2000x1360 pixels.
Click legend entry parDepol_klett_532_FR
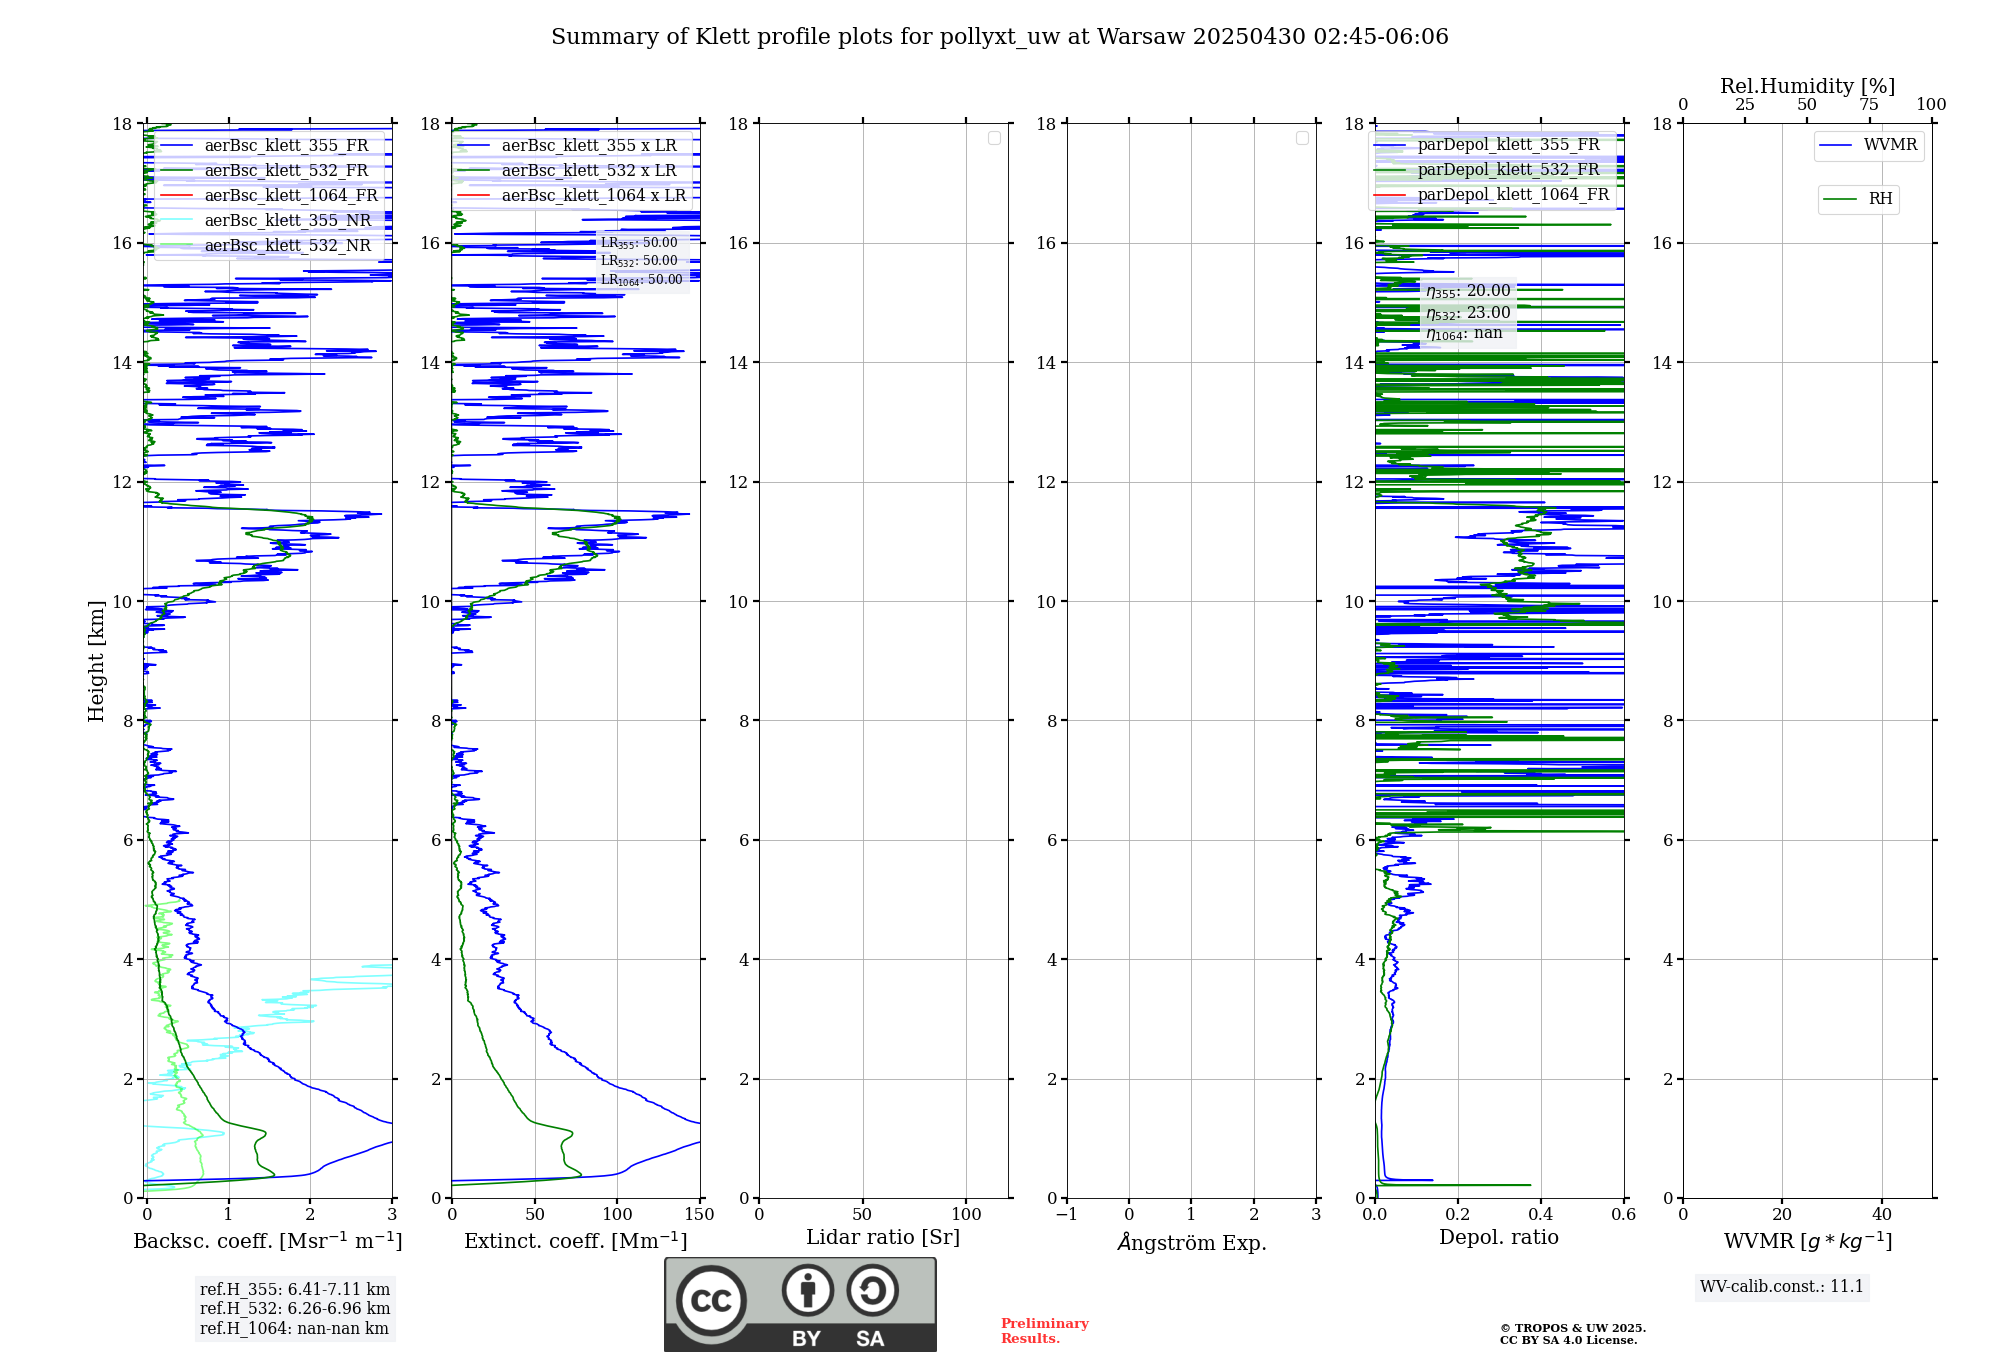tap(1488, 170)
